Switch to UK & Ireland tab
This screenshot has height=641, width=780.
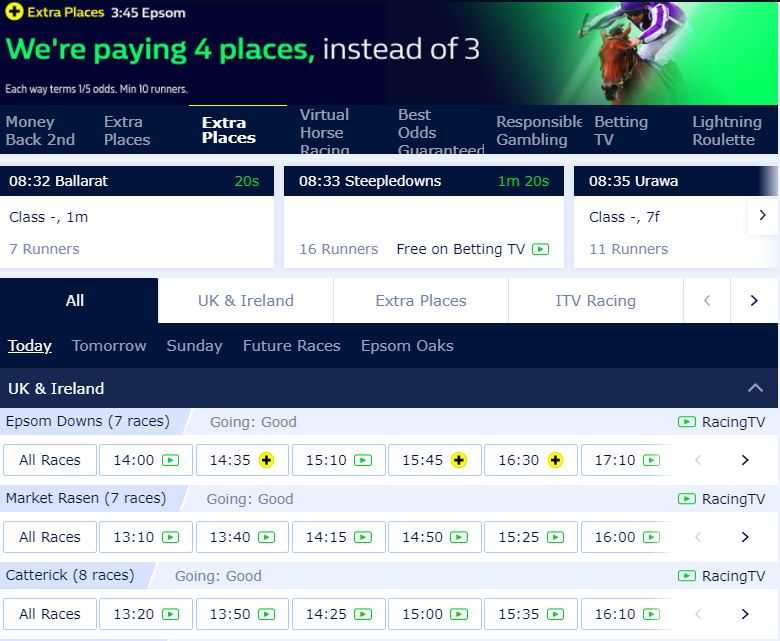pos(246,300)
